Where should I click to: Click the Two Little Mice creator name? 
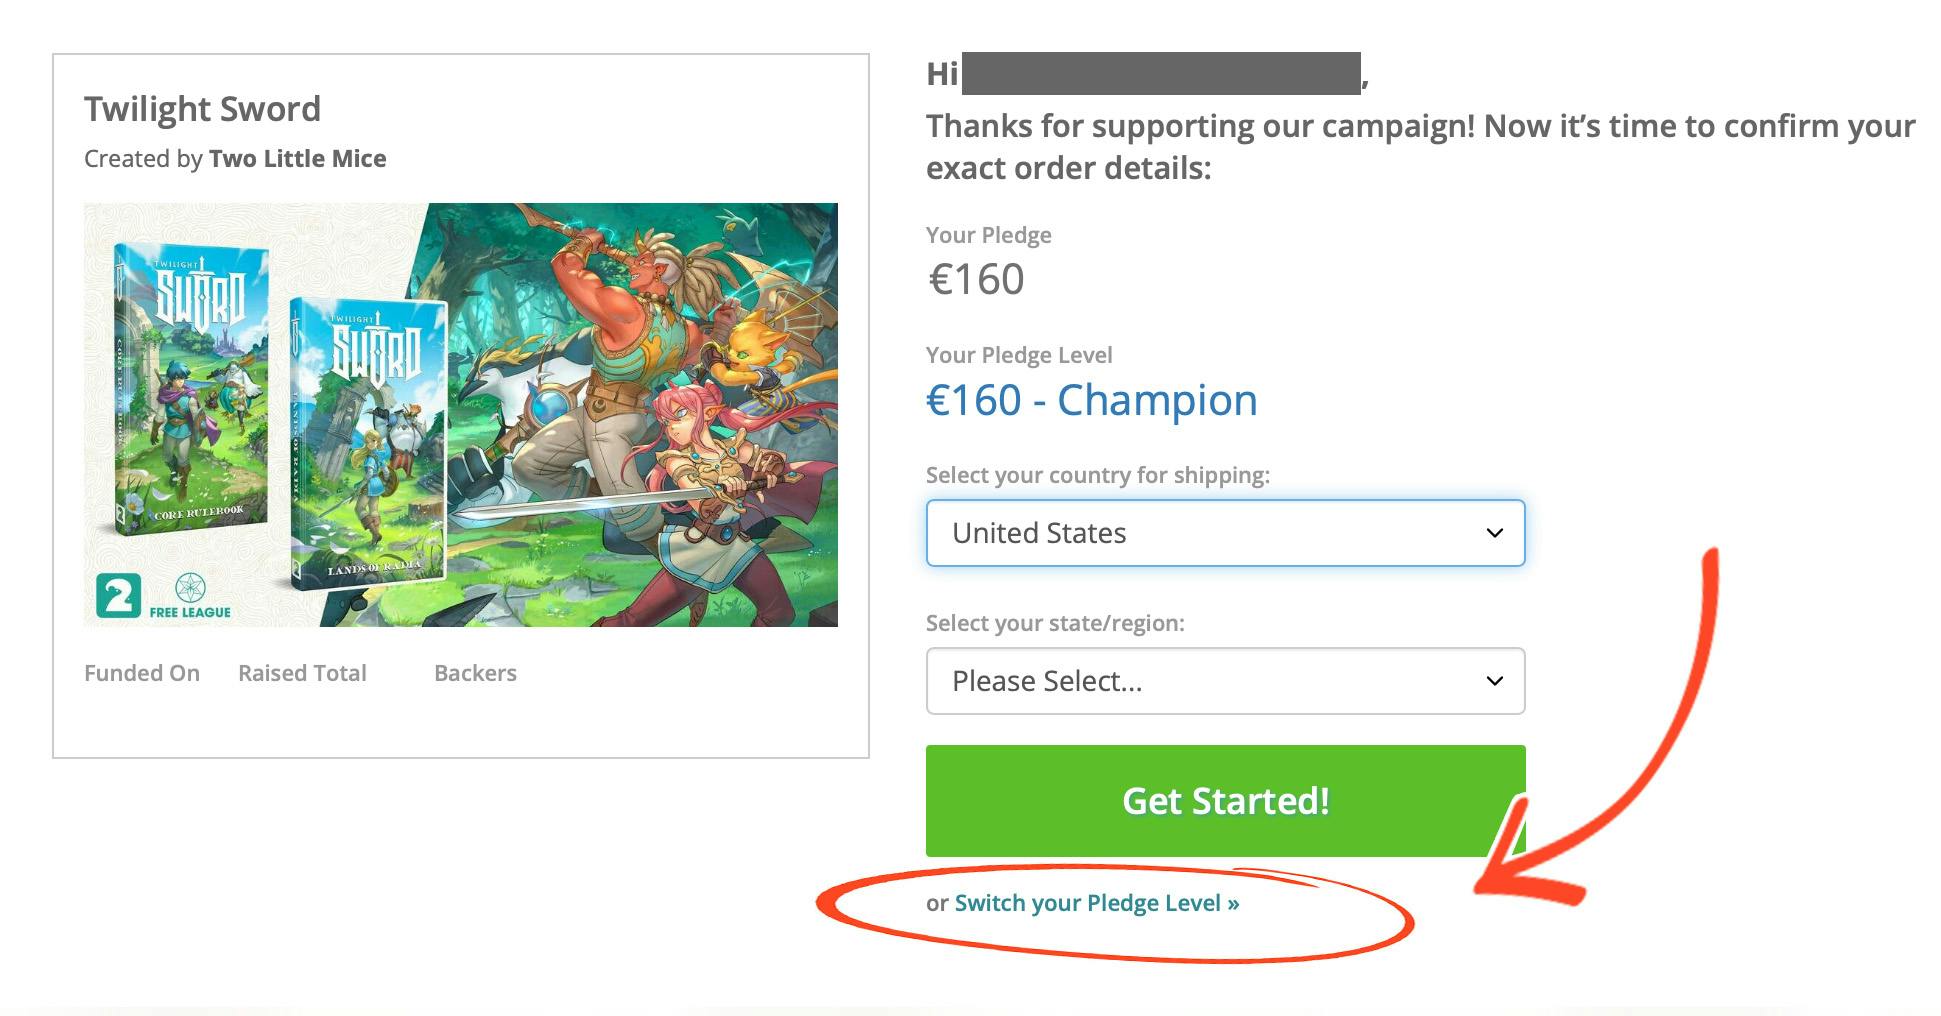(297, 159)
